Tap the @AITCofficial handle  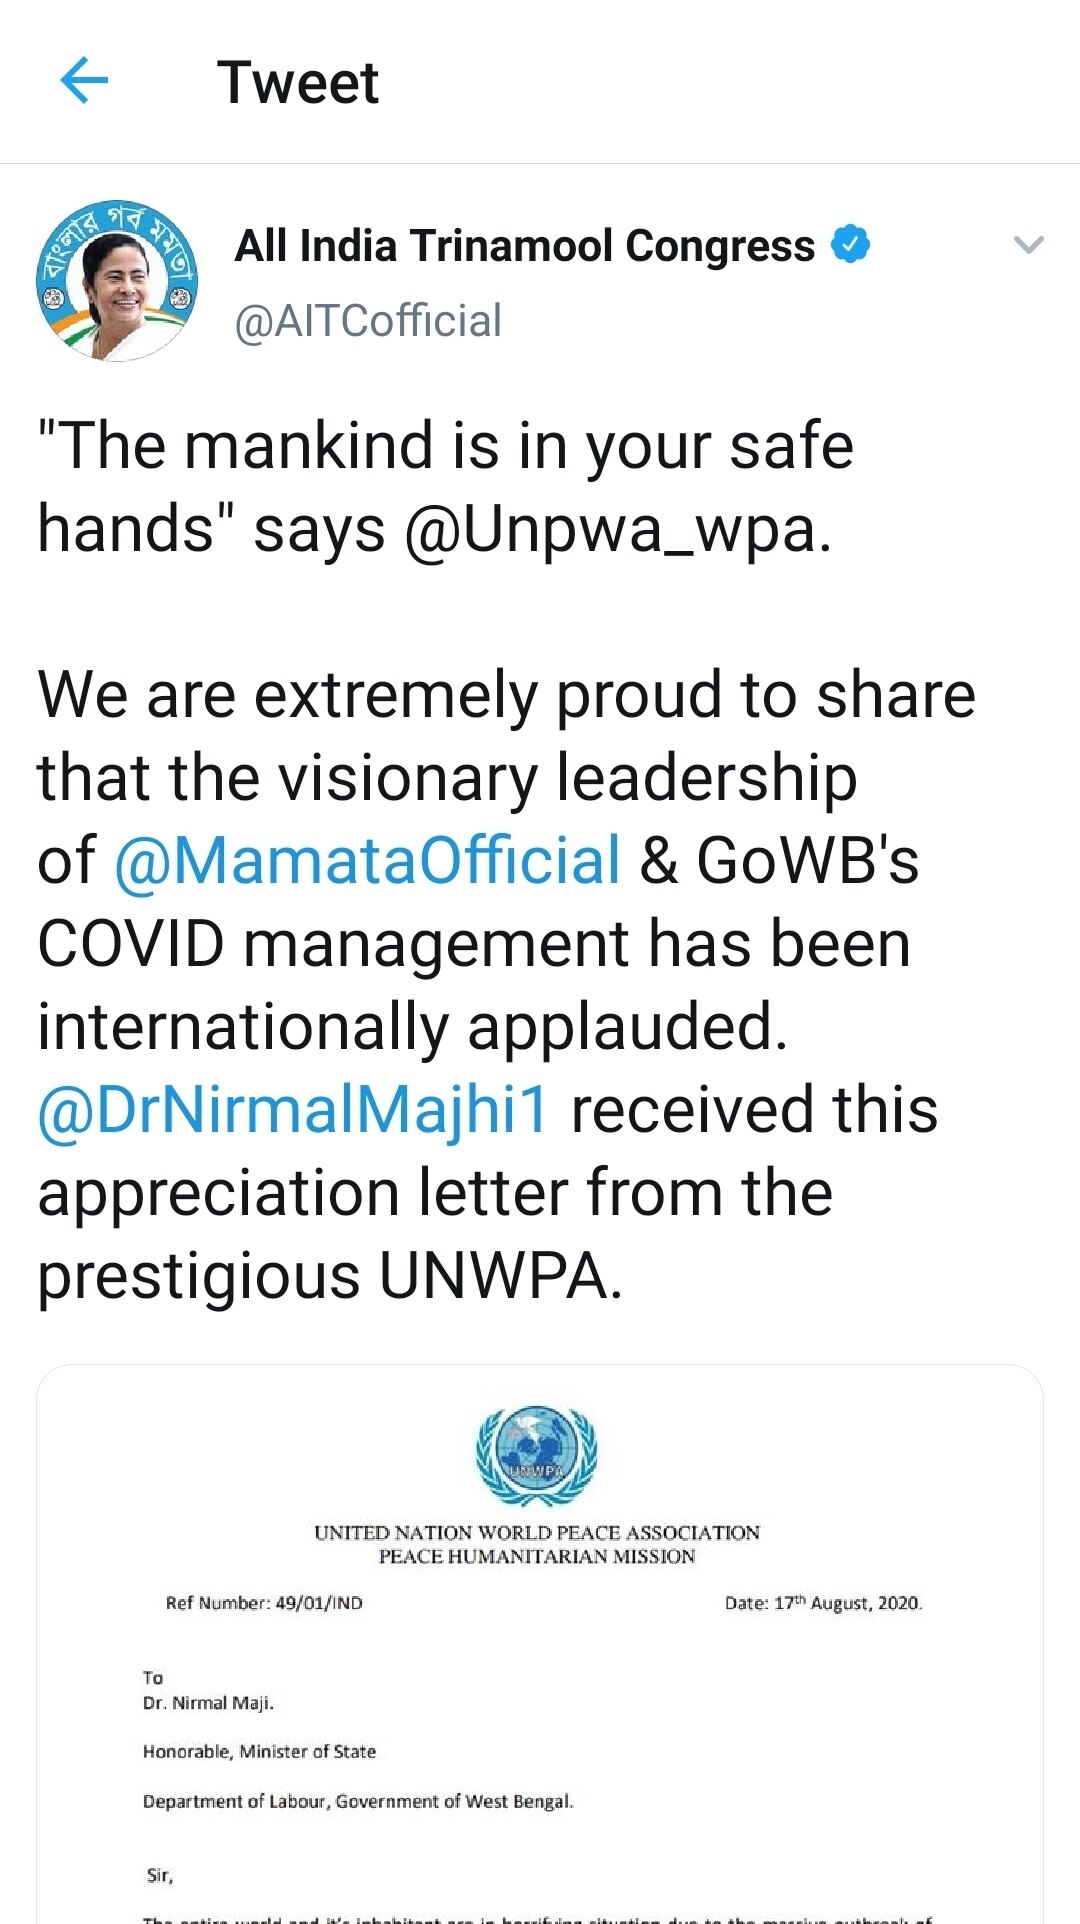(x=368, y=321)
